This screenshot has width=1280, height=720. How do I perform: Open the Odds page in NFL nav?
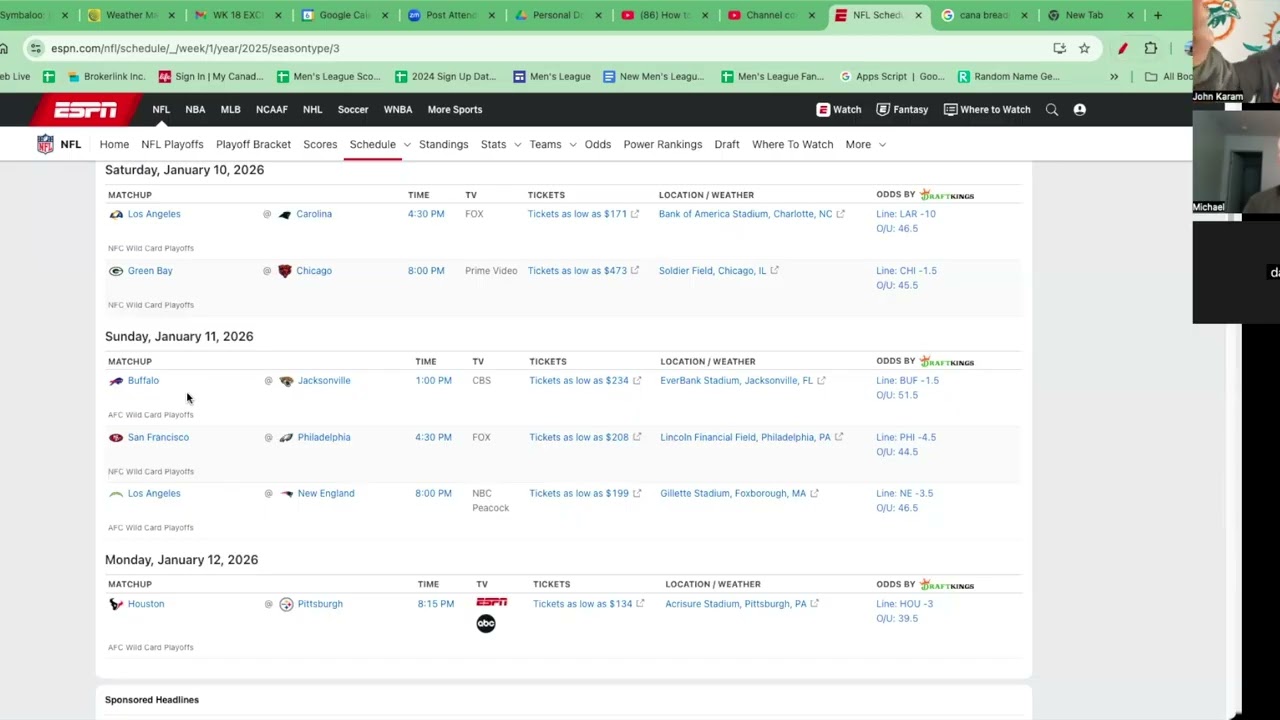click(x=598, y=144)
